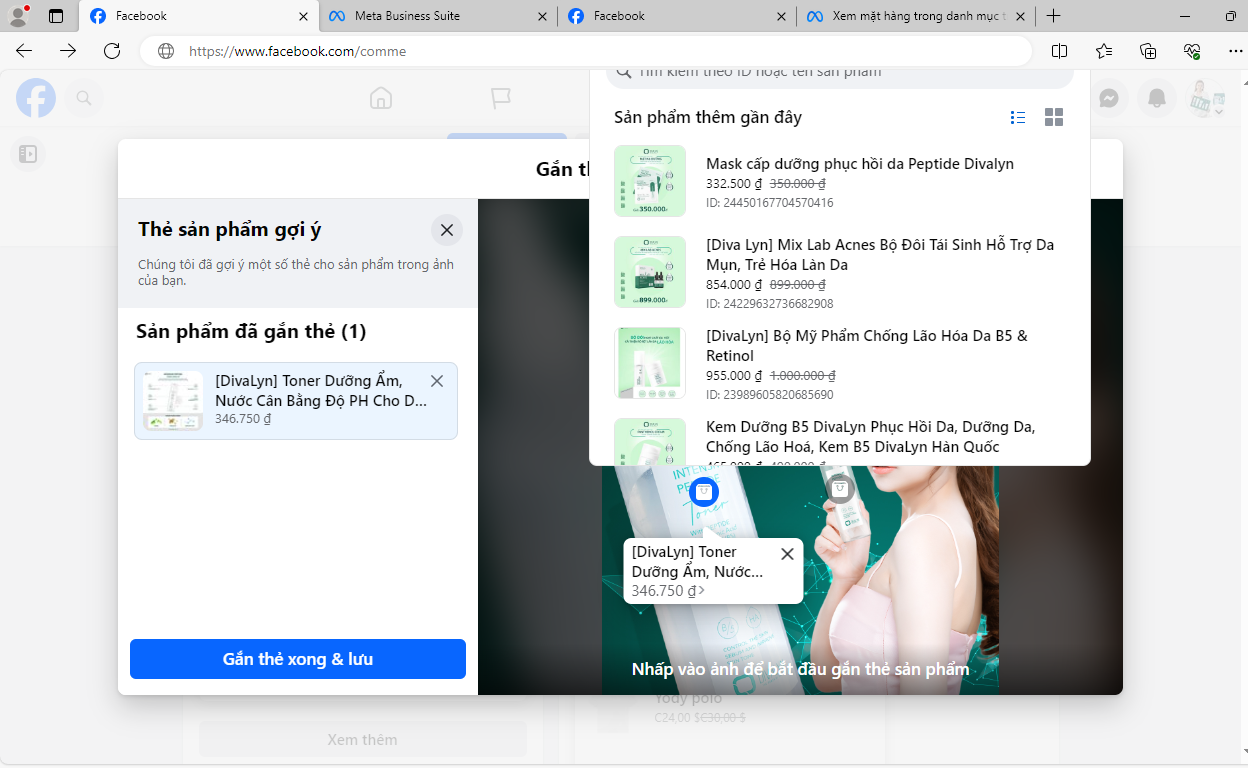1248x768 pixels.
Task: Select Mix Lab Acnes Bộ Đôi product
Action: pos(879,254)
